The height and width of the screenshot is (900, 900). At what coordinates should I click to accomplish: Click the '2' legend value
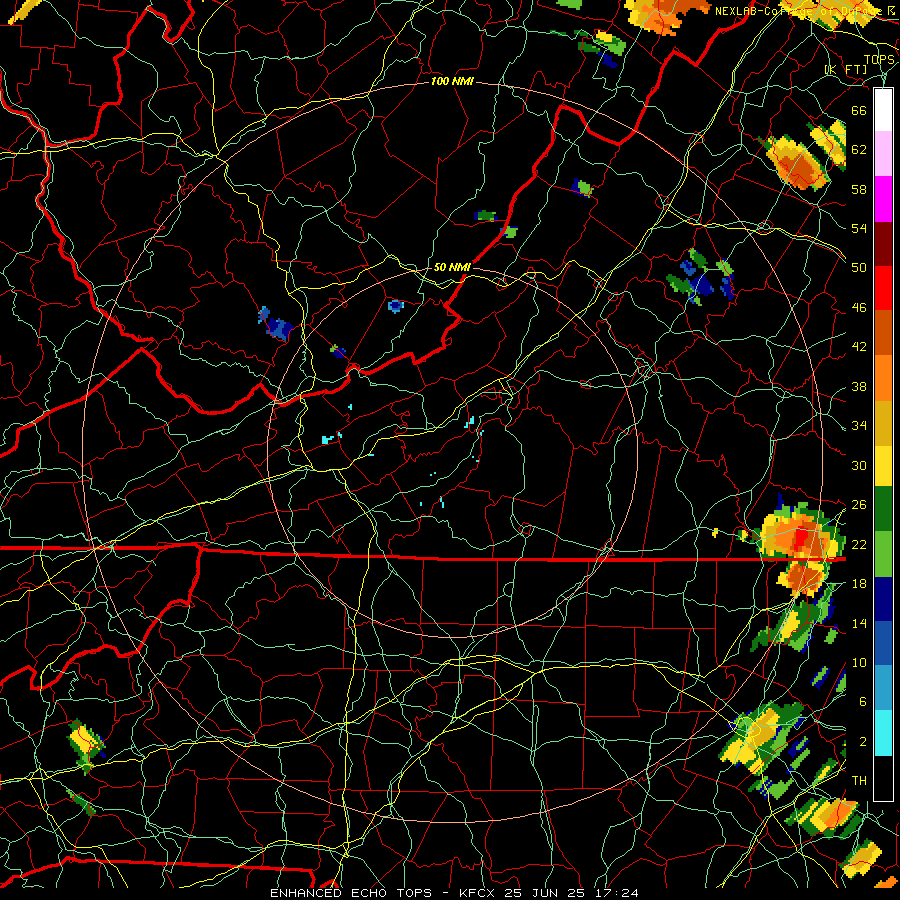(863, 742)
